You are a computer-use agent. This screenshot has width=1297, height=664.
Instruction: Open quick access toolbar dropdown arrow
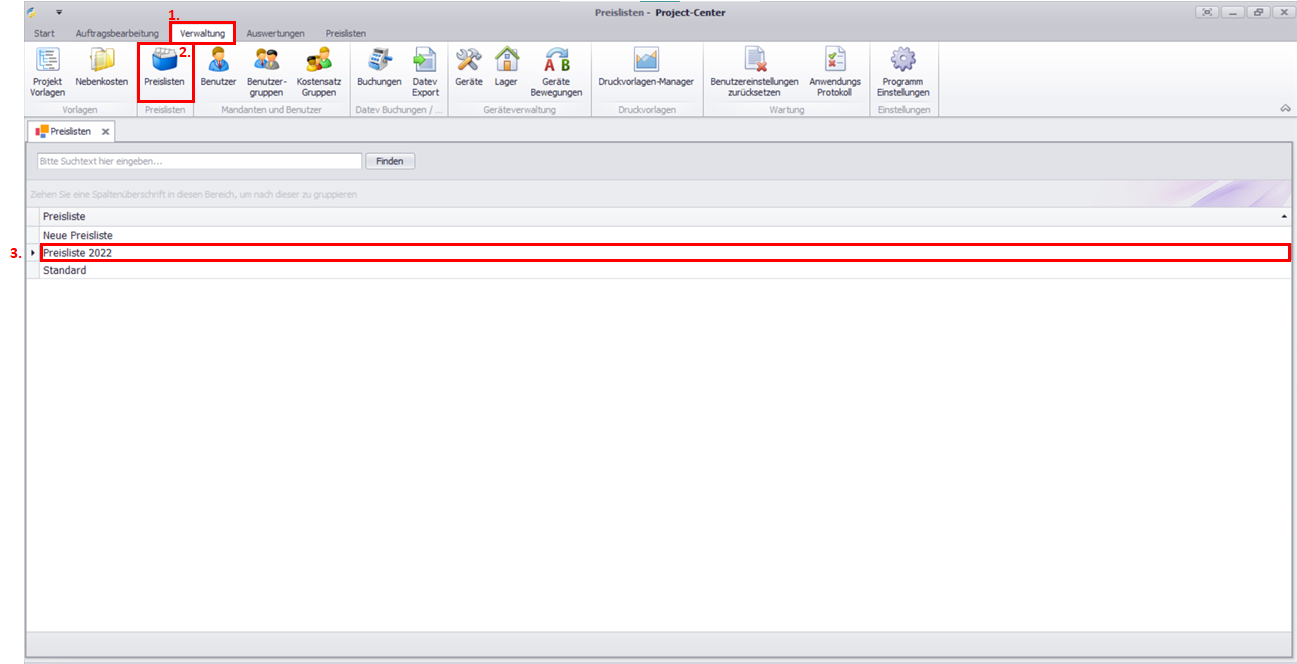pos(59,12)
